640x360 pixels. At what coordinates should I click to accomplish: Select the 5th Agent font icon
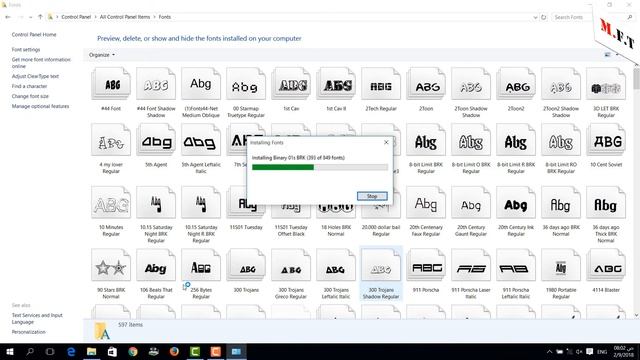156,140
